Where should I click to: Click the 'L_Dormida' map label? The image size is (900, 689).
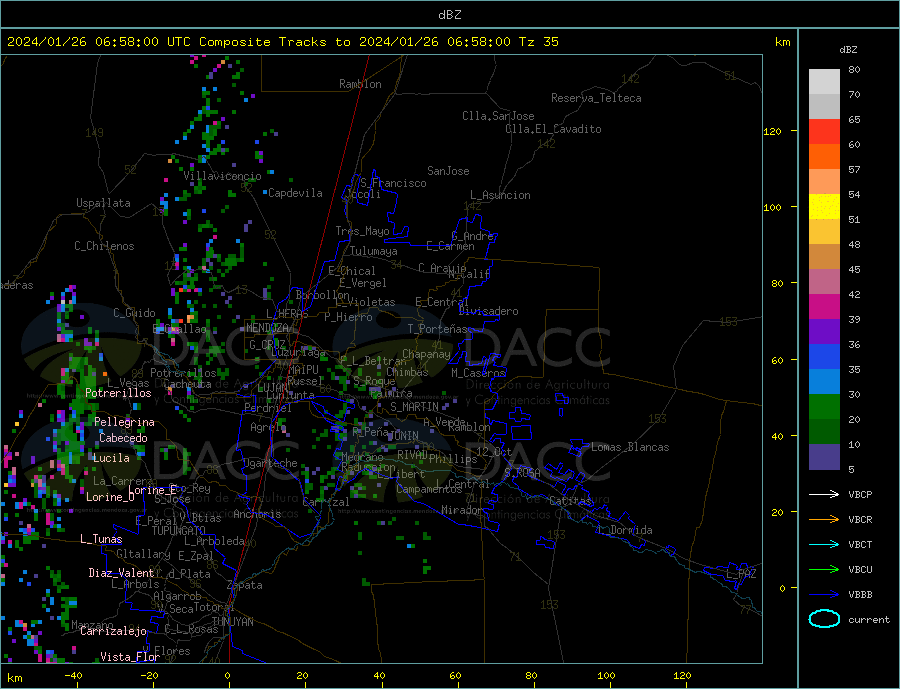626,530
